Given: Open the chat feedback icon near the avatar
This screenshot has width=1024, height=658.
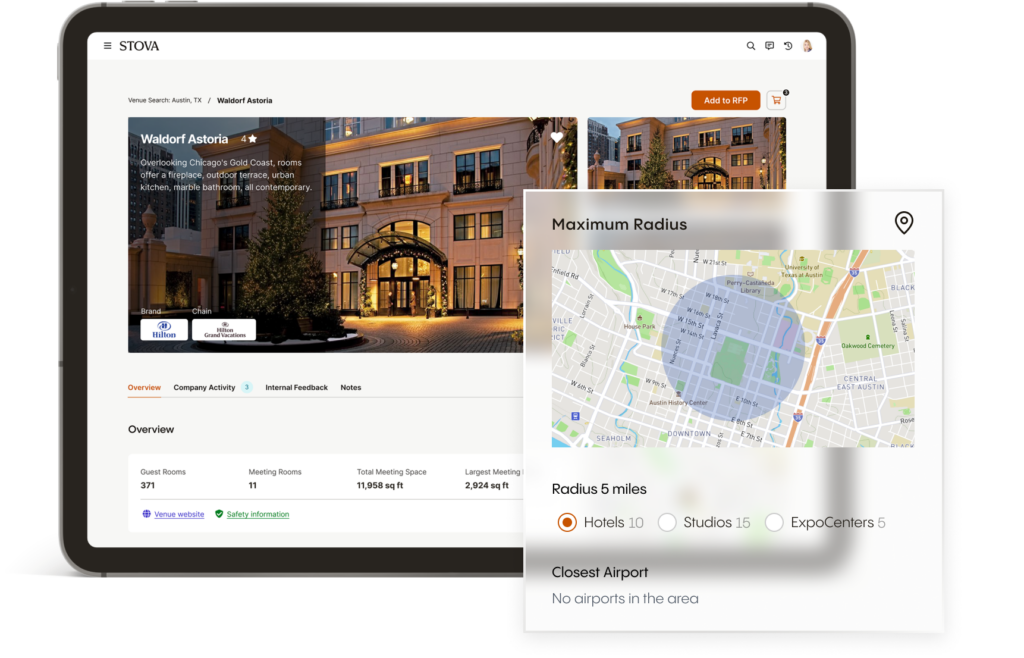Looking at the screenshot, I should coord(770,46).
